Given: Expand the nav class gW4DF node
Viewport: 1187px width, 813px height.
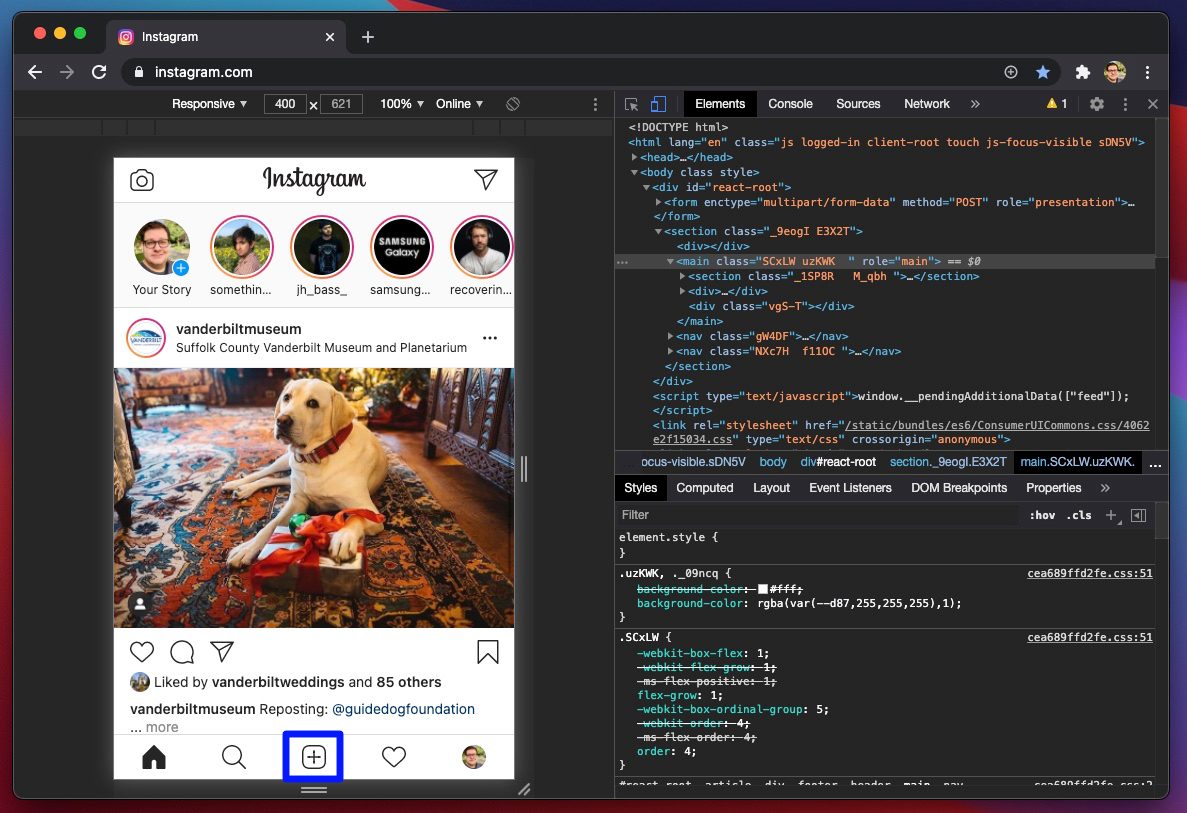Looking at the screenshot, I should (x=671, y=336).
